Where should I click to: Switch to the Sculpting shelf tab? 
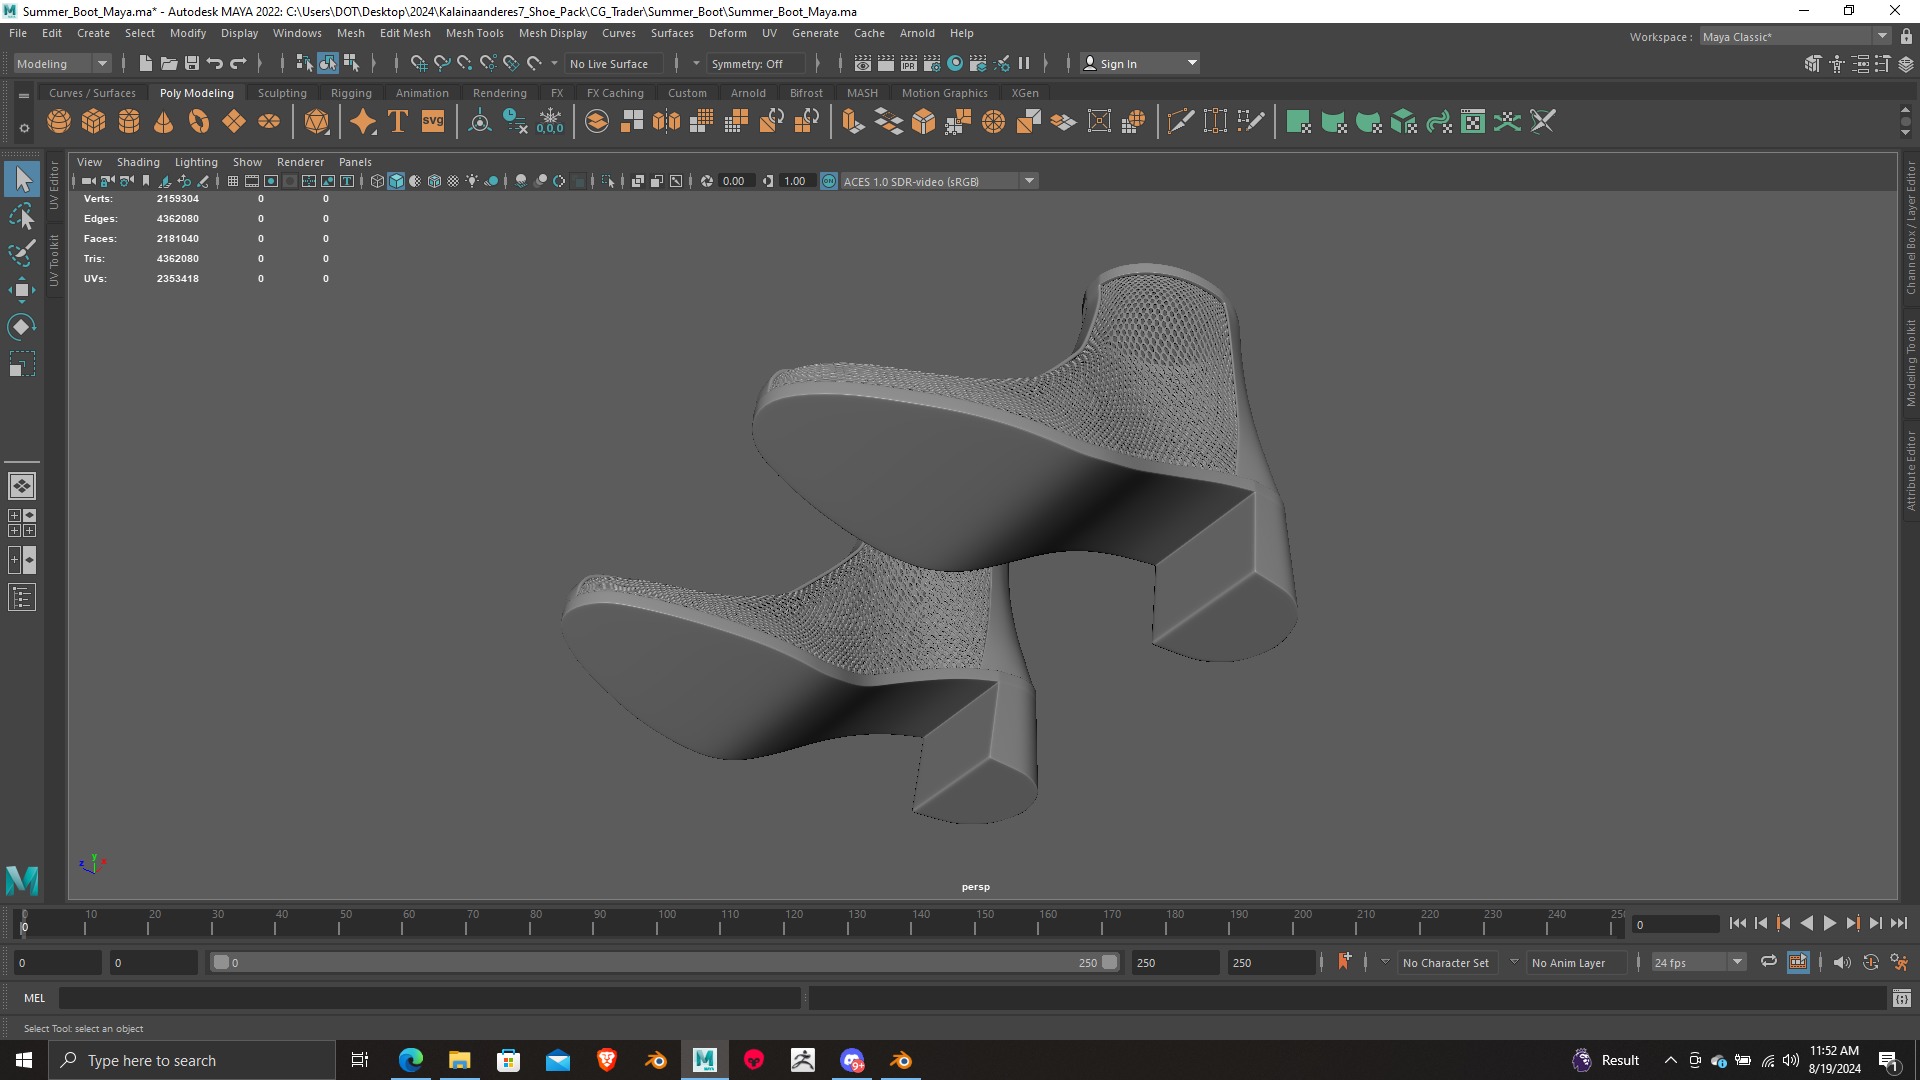pos(282,93)
